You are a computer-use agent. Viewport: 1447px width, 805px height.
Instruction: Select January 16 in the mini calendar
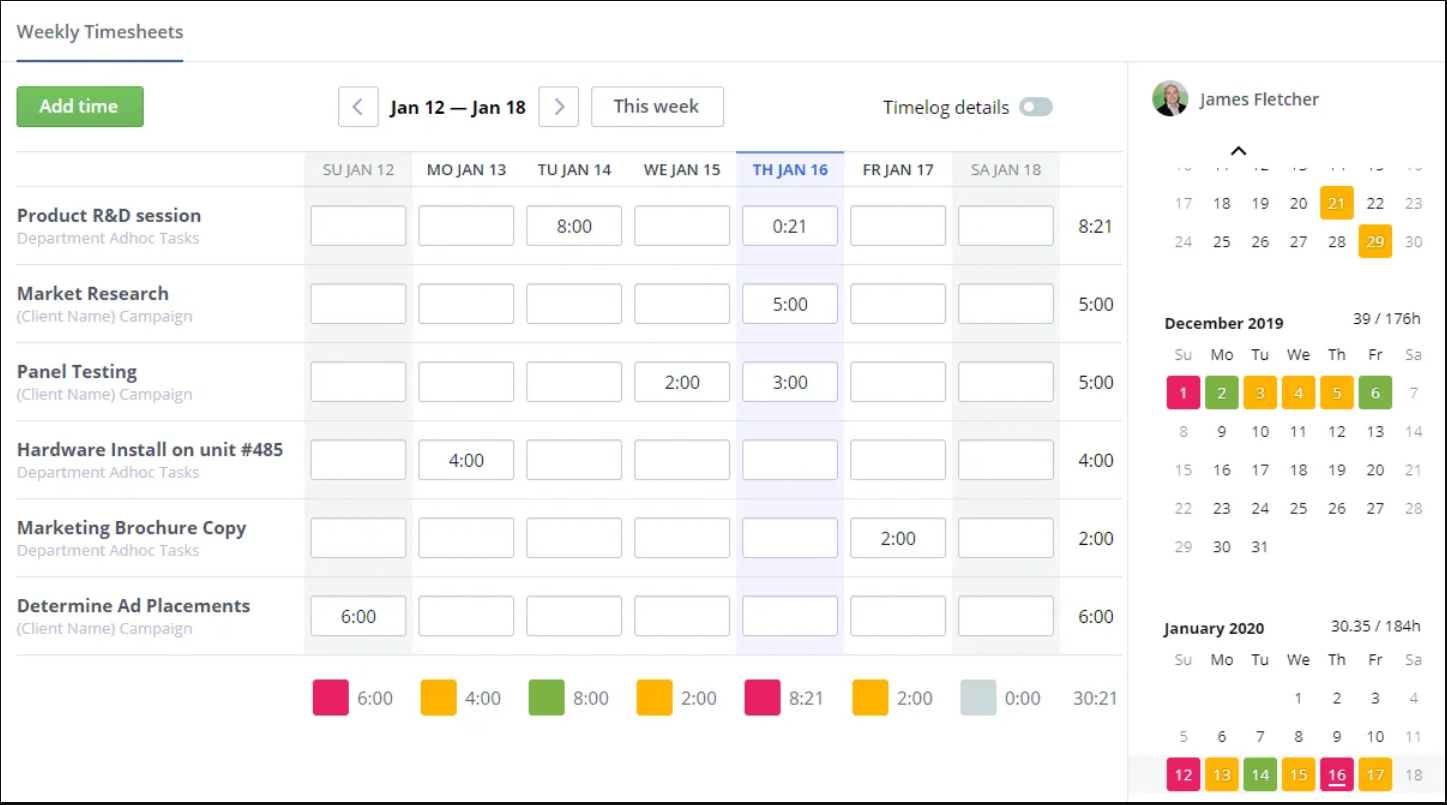[x=1337, y=775]
